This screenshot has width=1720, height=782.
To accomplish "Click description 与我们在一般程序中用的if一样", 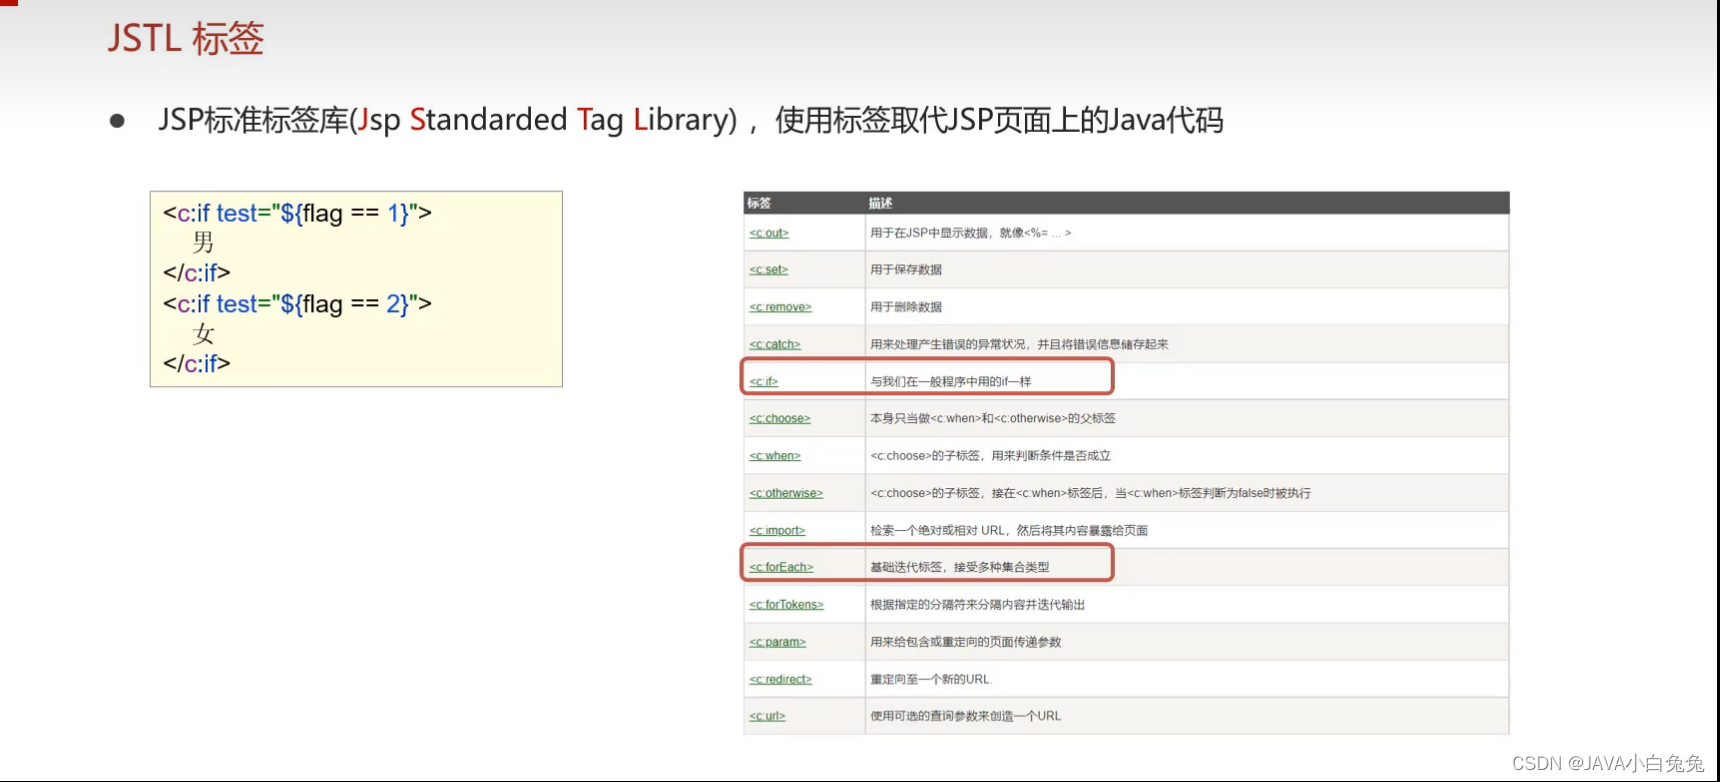I will coord(950,382).
